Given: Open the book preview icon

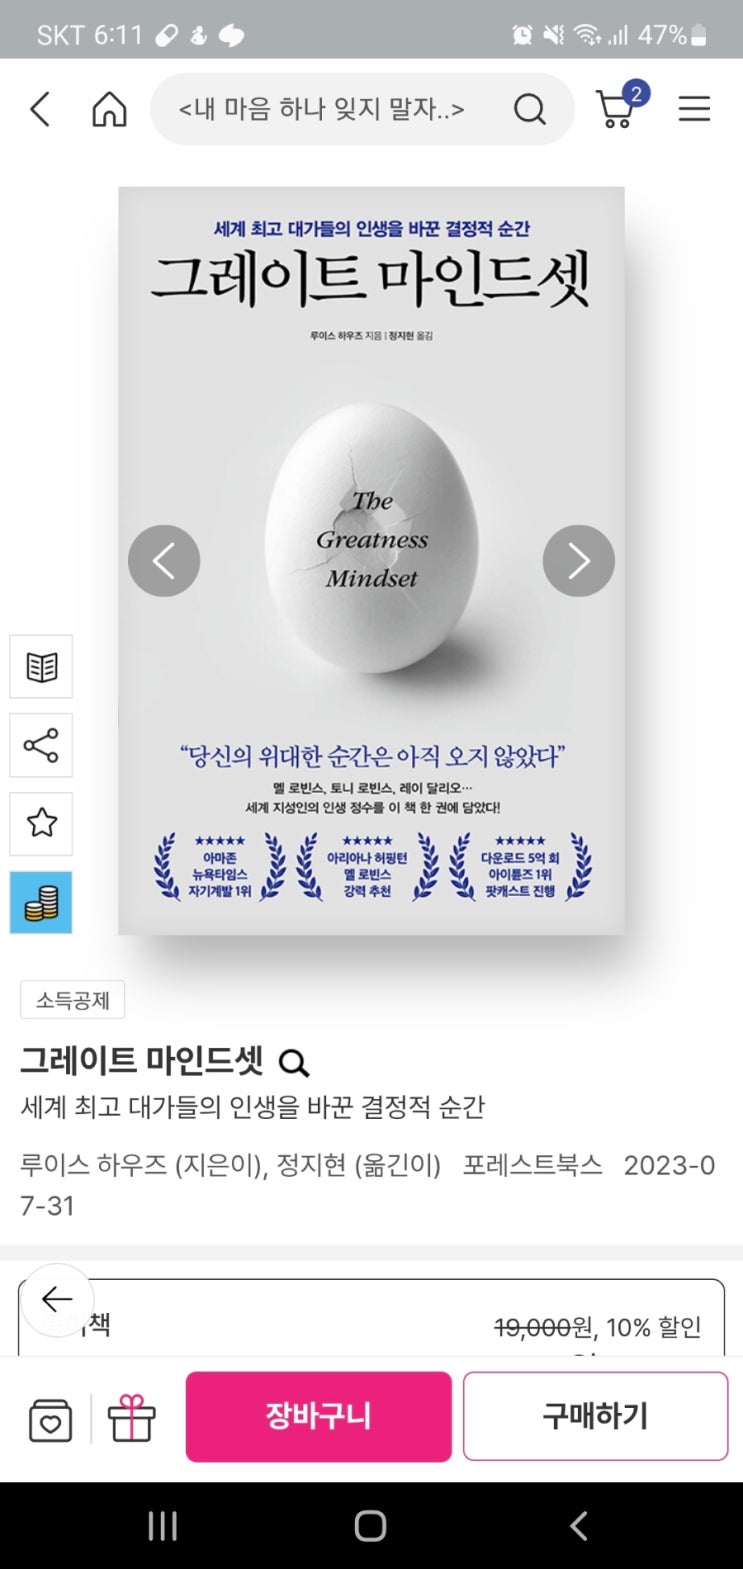Looking at the screenshot, I should 41,667.
